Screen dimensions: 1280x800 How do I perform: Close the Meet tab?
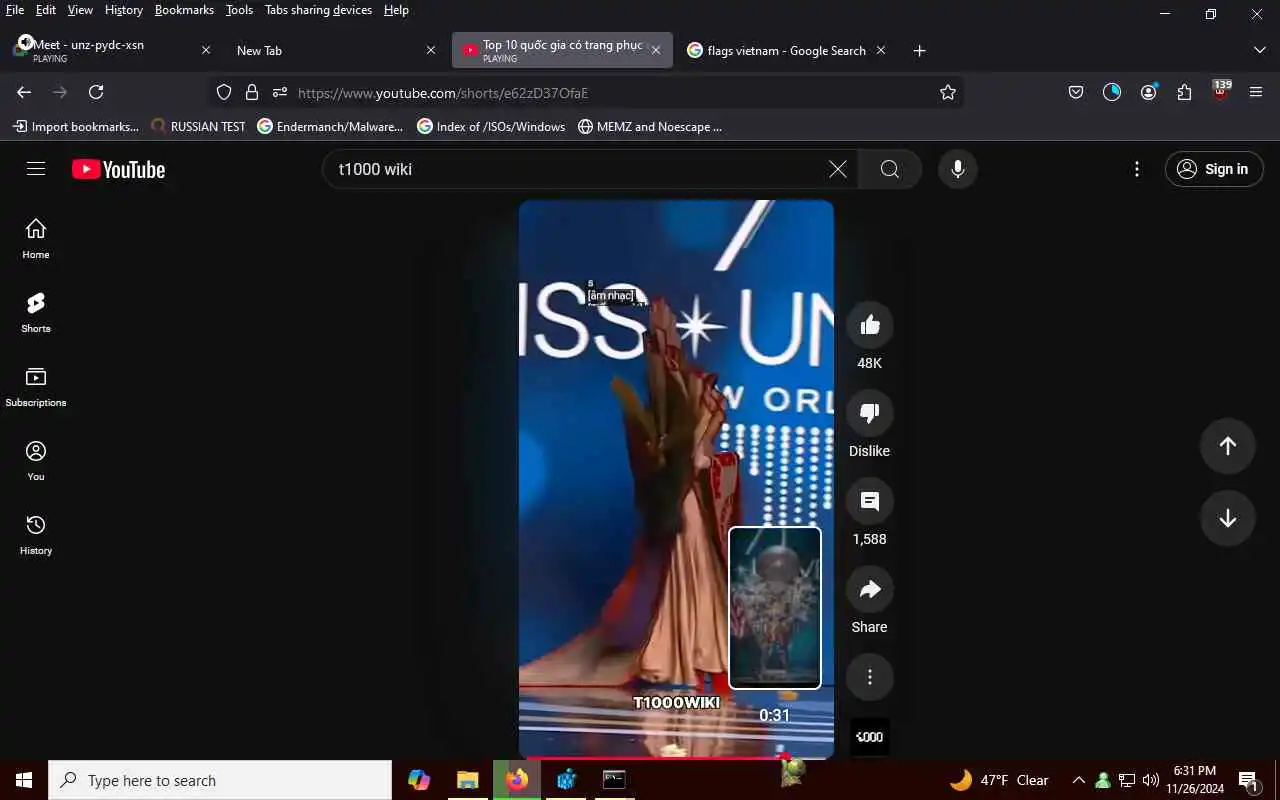coord(206,50)
